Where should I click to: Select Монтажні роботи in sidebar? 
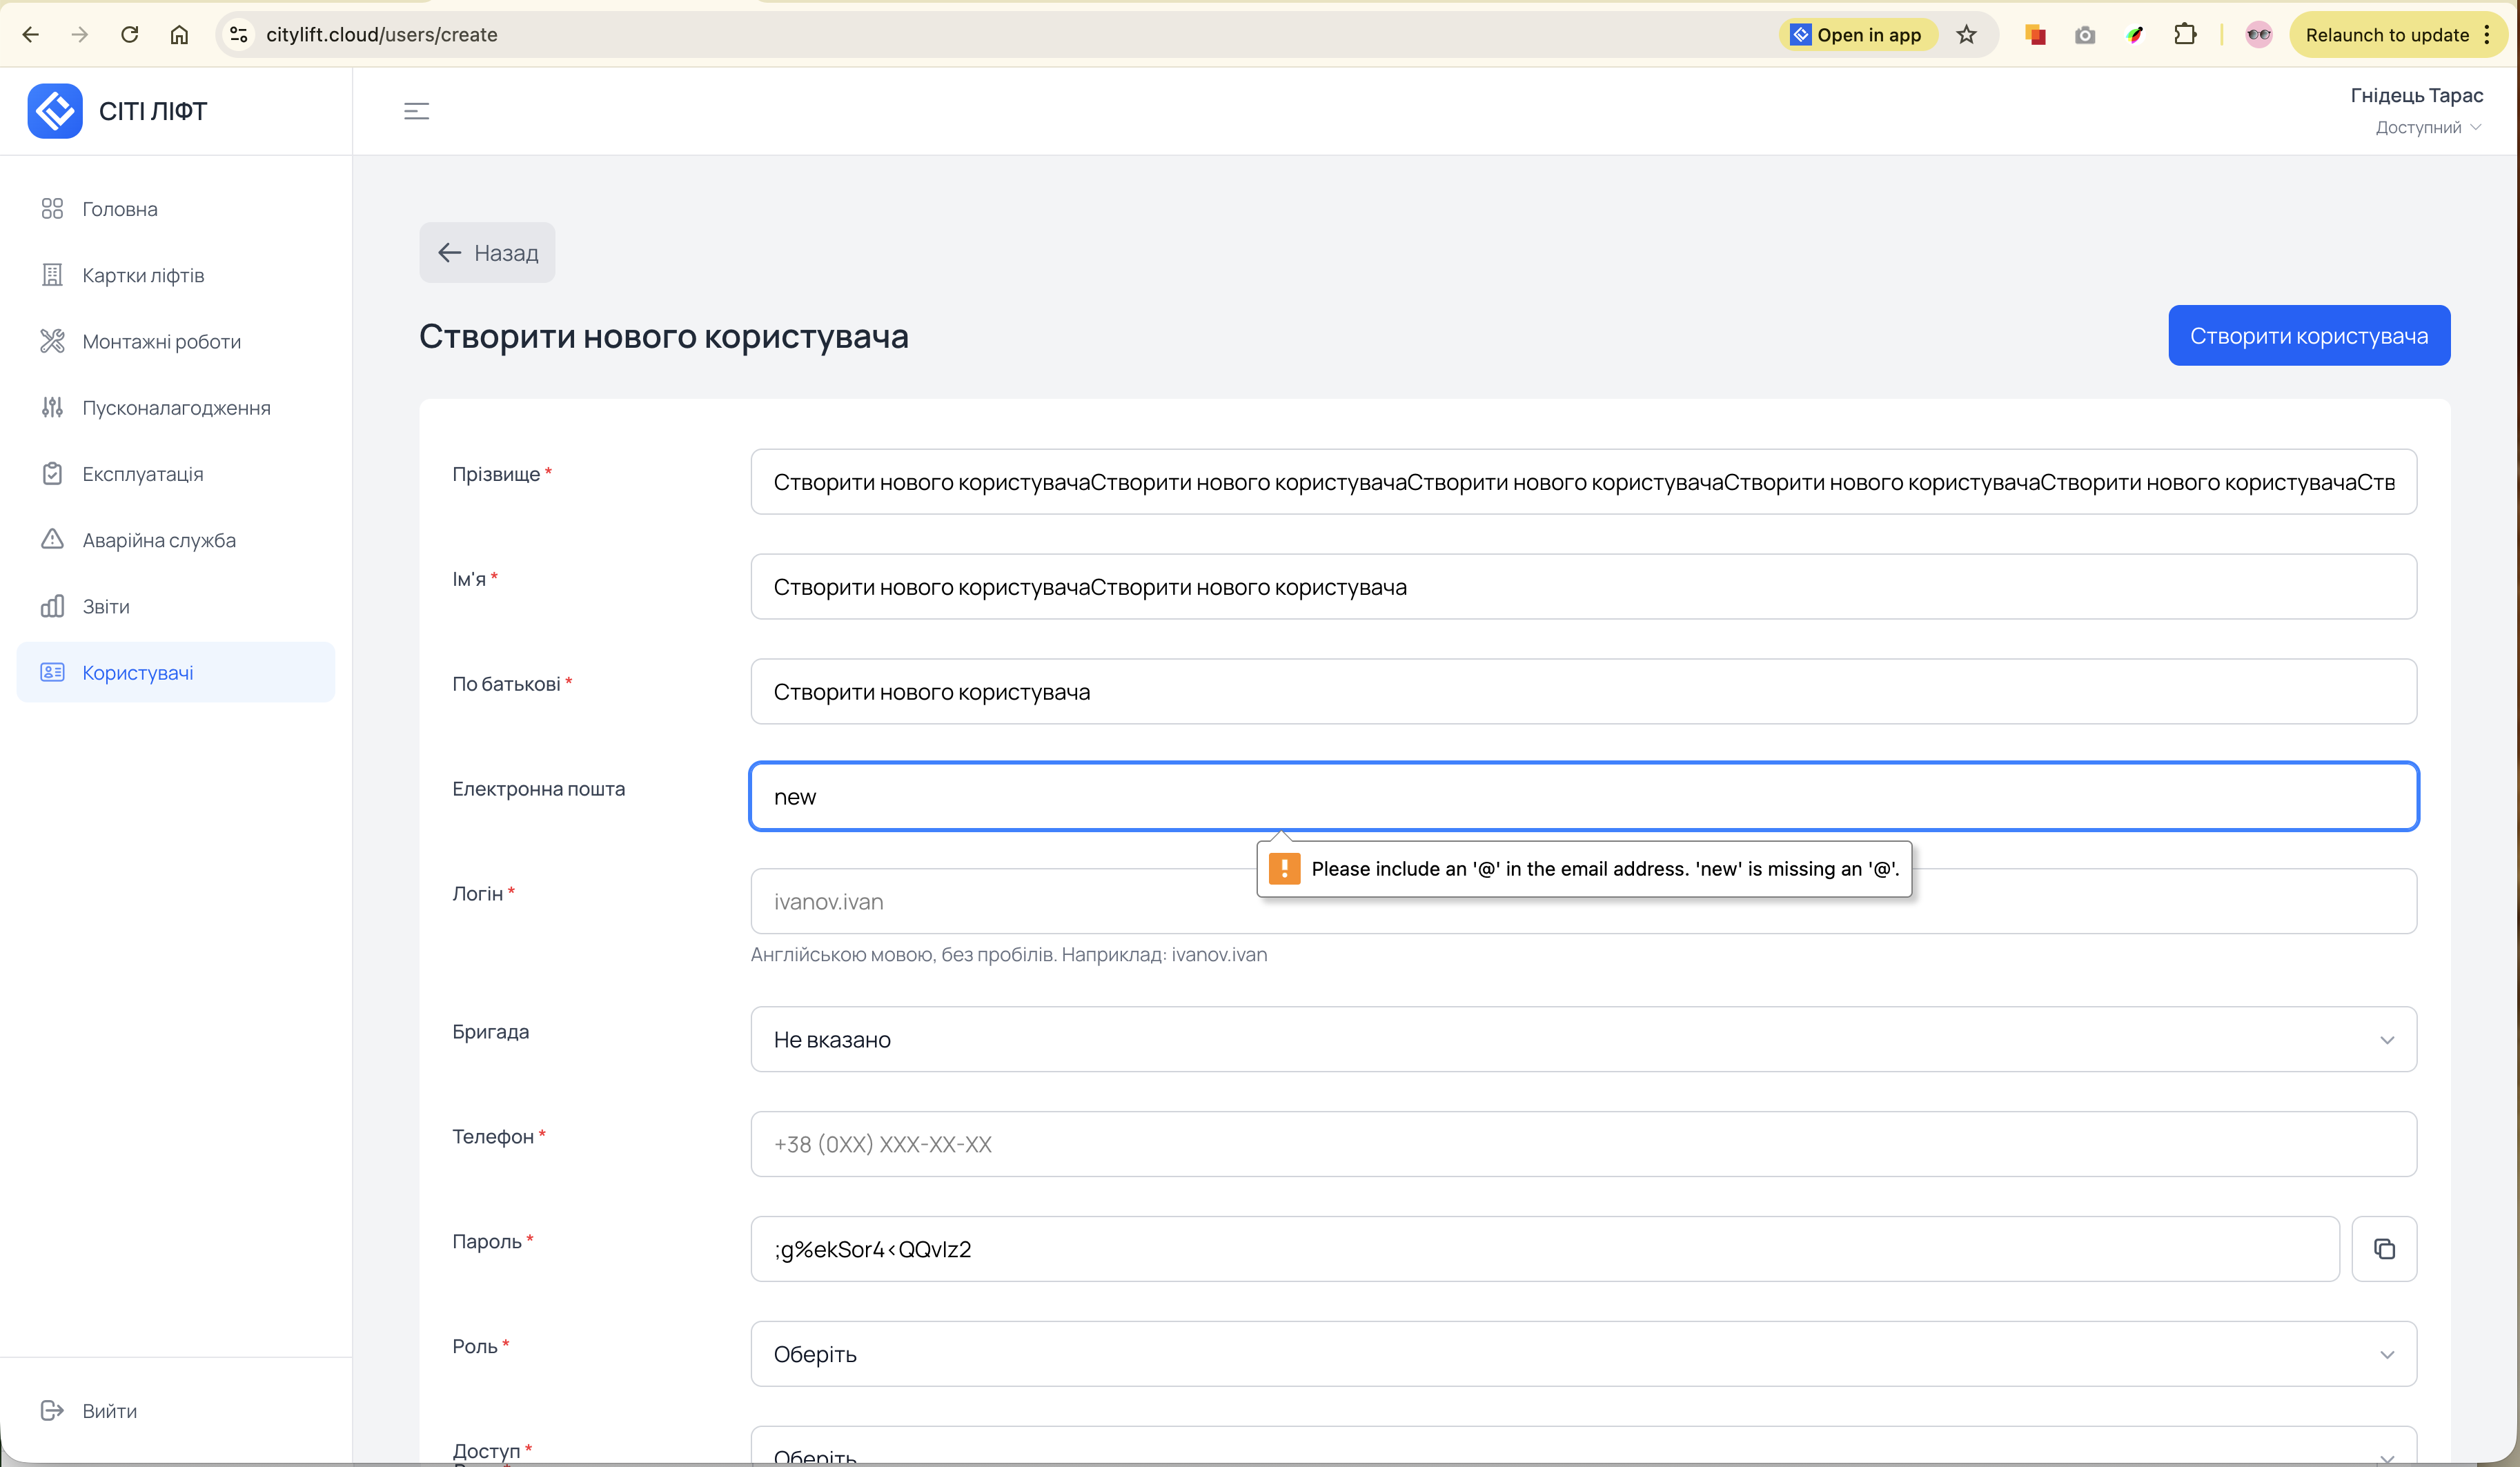pos(161,341)
